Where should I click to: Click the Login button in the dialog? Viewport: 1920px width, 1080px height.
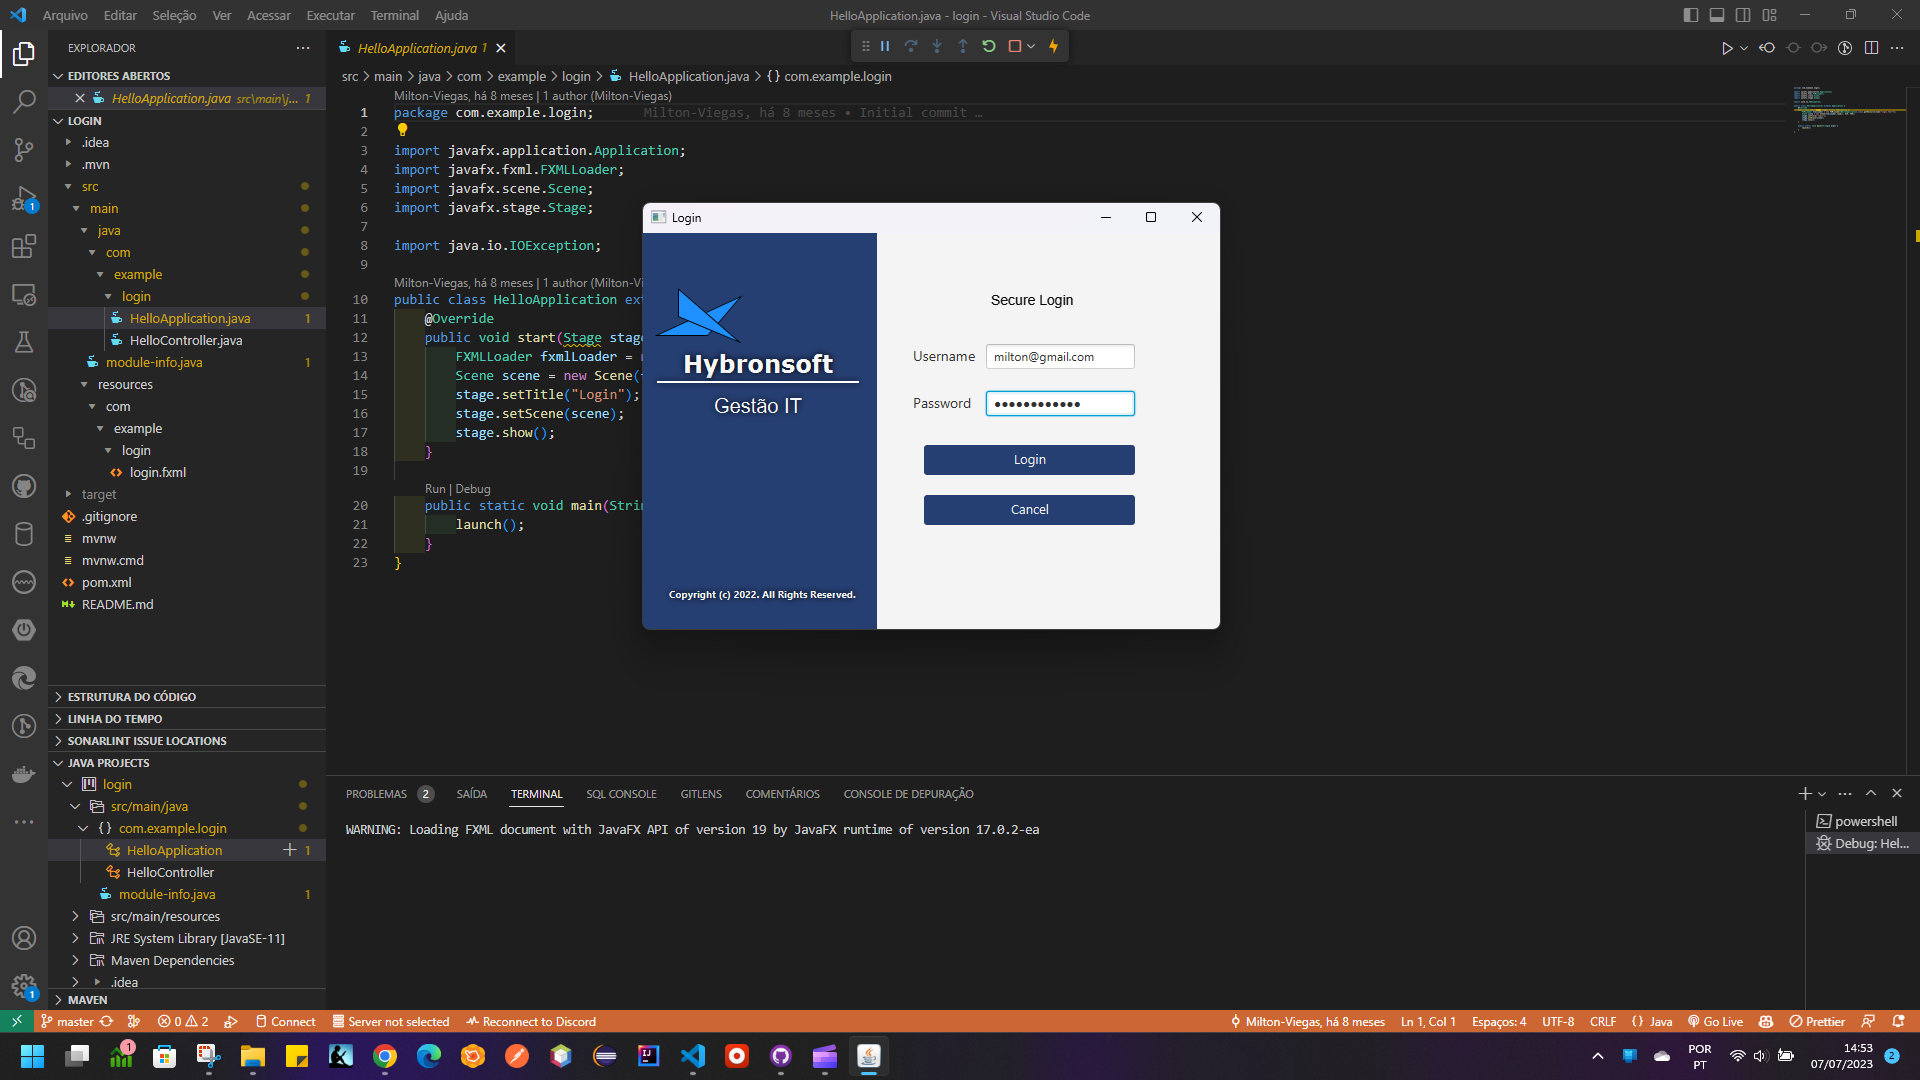(1028, 459)
